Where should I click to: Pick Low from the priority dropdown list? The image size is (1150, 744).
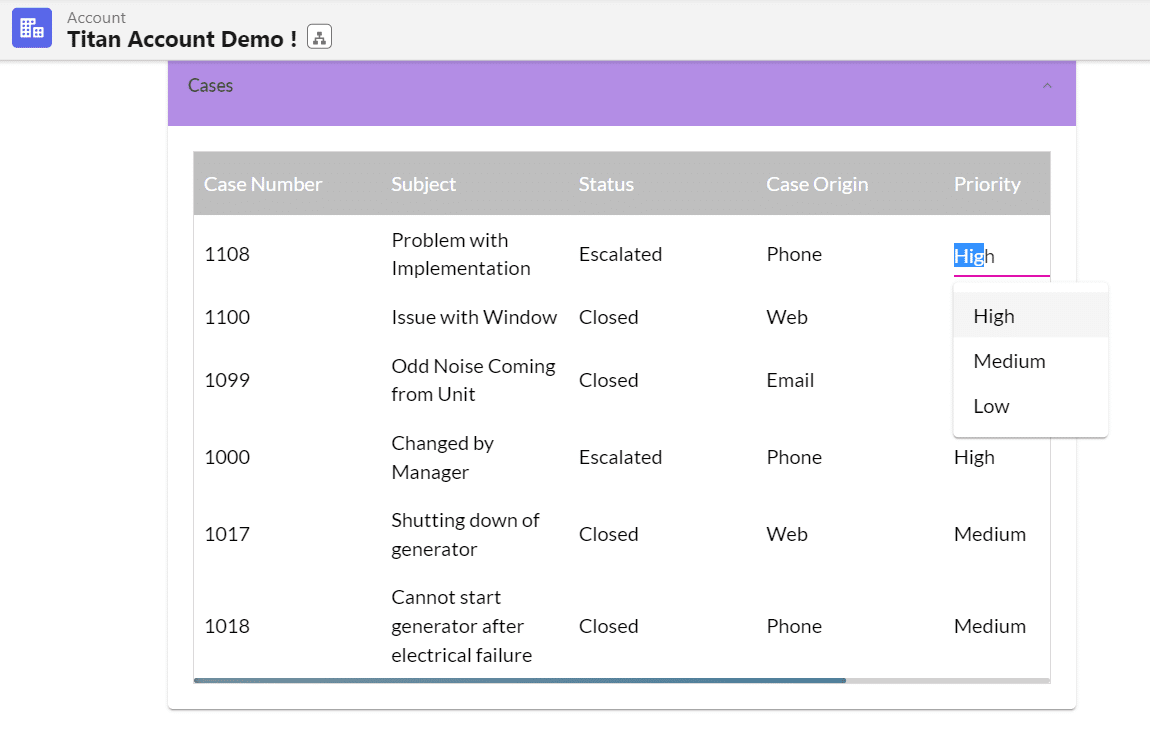tap(991, 406)
